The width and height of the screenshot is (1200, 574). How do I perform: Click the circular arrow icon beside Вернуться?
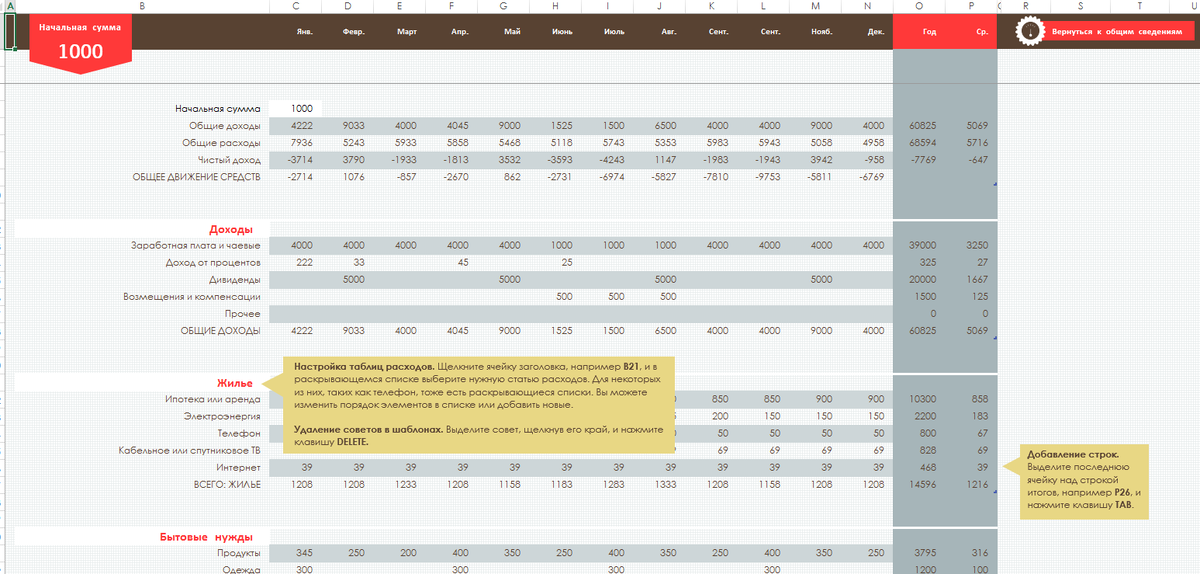pos(1029,31)
